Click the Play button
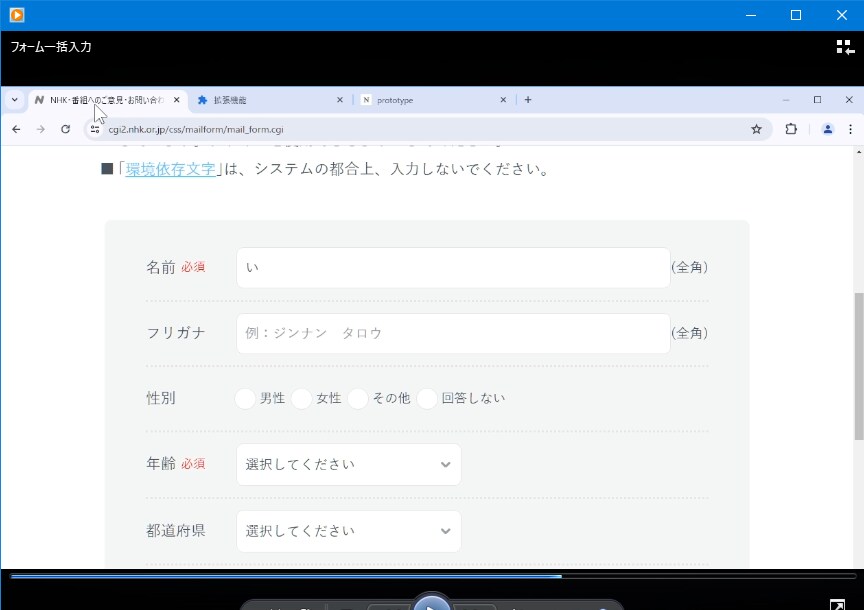864x610 pixels. (x=431, y=602)
